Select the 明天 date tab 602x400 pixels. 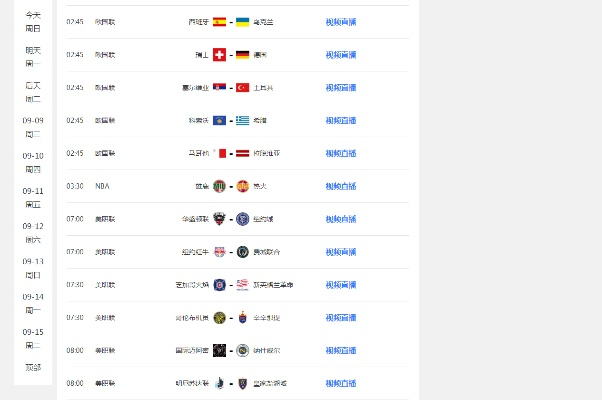pos(33,56)
